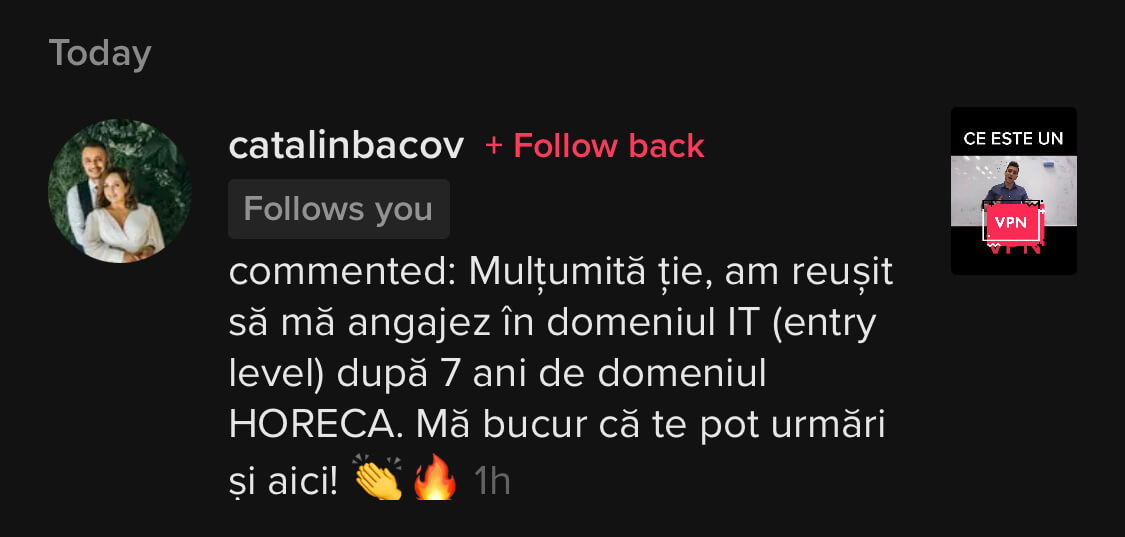Click the CE ESTE UN title on the thumbnail
The width and height of the screenshot is (1125, 537).
click(1014, 139)
